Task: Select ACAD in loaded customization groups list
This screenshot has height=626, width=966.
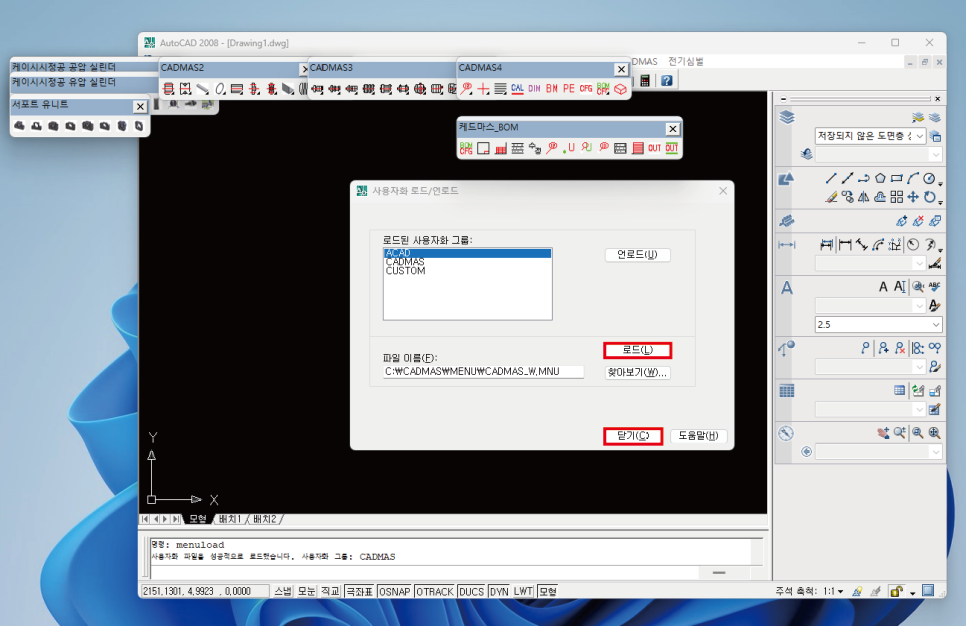Action: (x=467, y=253)
